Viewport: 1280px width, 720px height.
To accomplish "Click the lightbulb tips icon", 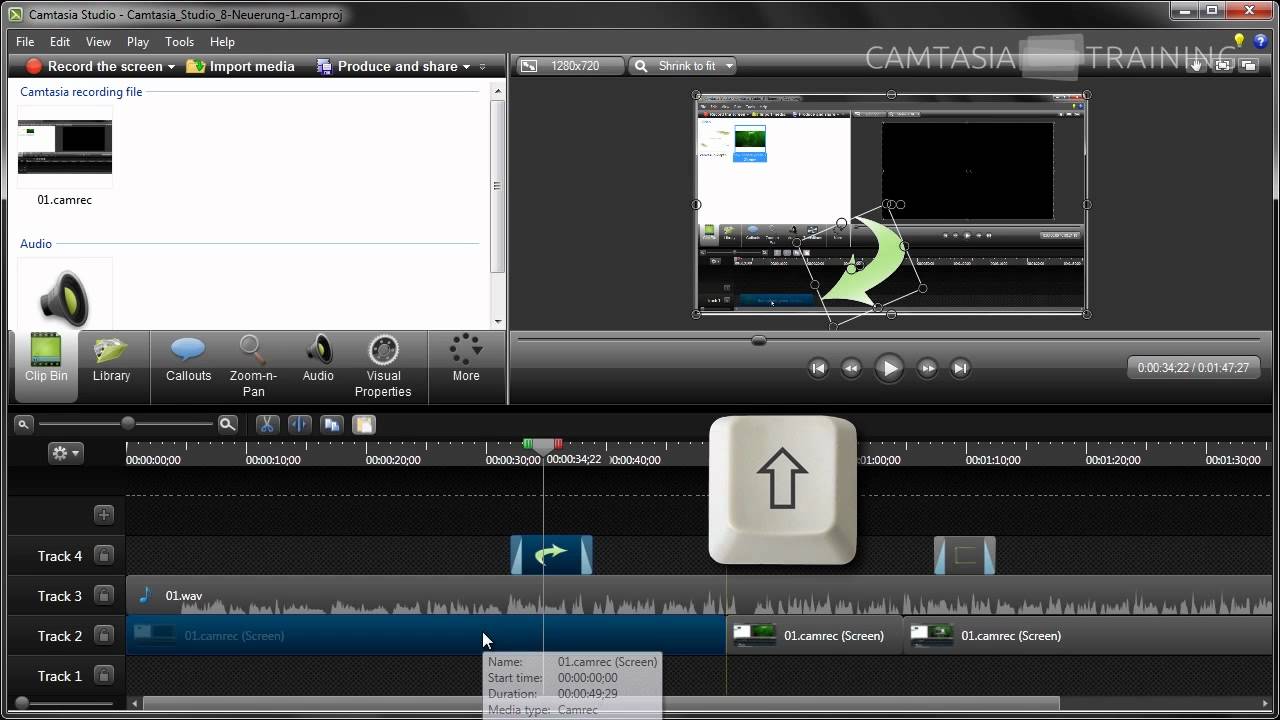I will tap(1240, 41).
